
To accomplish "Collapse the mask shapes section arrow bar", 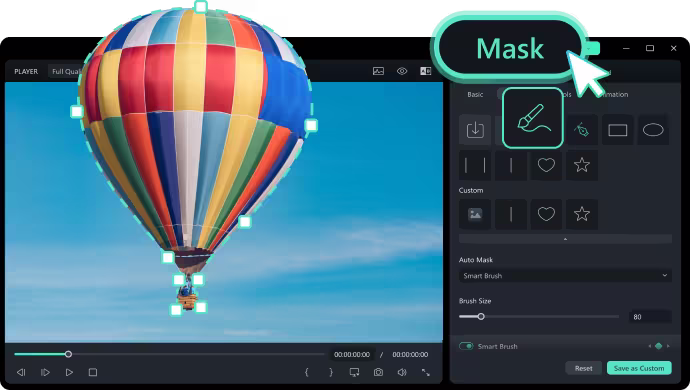I will click(565, 239).
